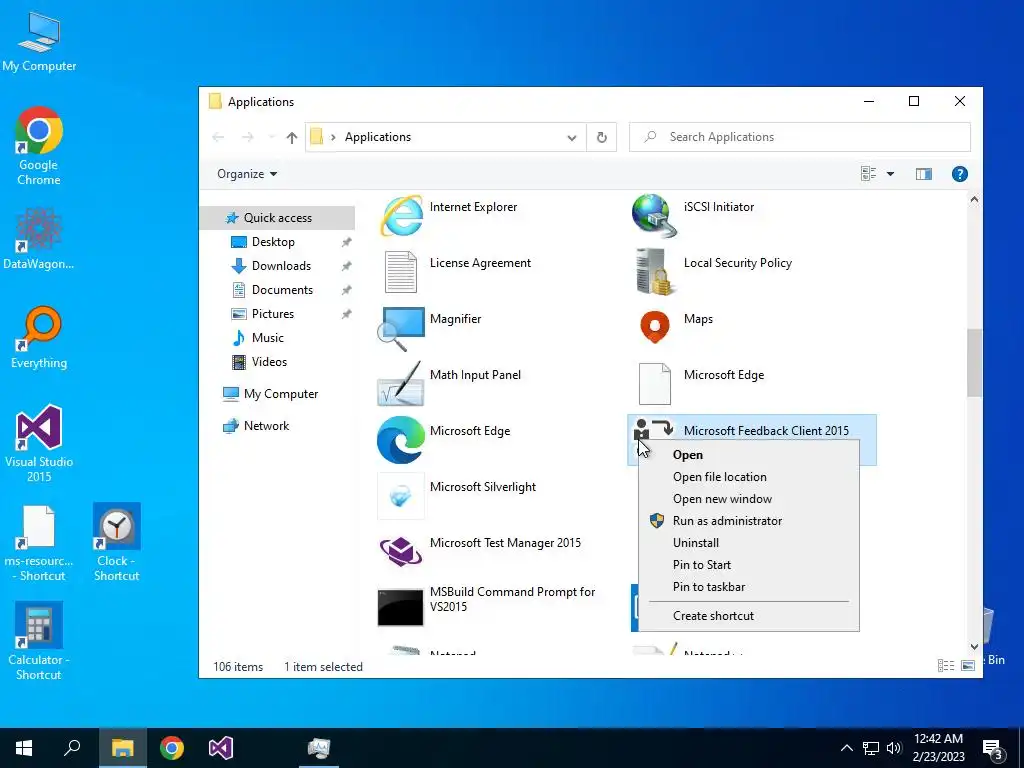Refresh the Applications folder
Image resolution: width=1024 pixels, height=768 pixels.
[601, 137]
